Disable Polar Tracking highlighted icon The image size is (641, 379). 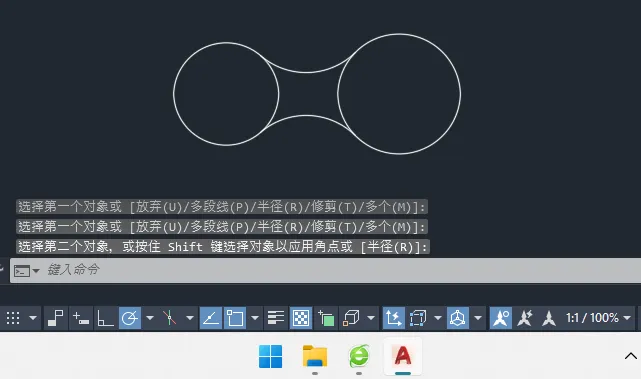(x=130, y=318)
